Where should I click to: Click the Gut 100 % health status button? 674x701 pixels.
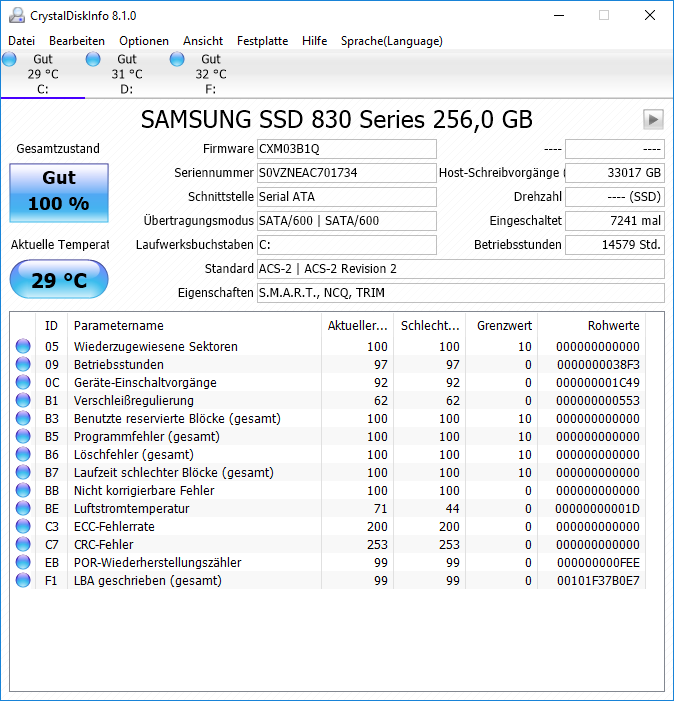(59, 193)
